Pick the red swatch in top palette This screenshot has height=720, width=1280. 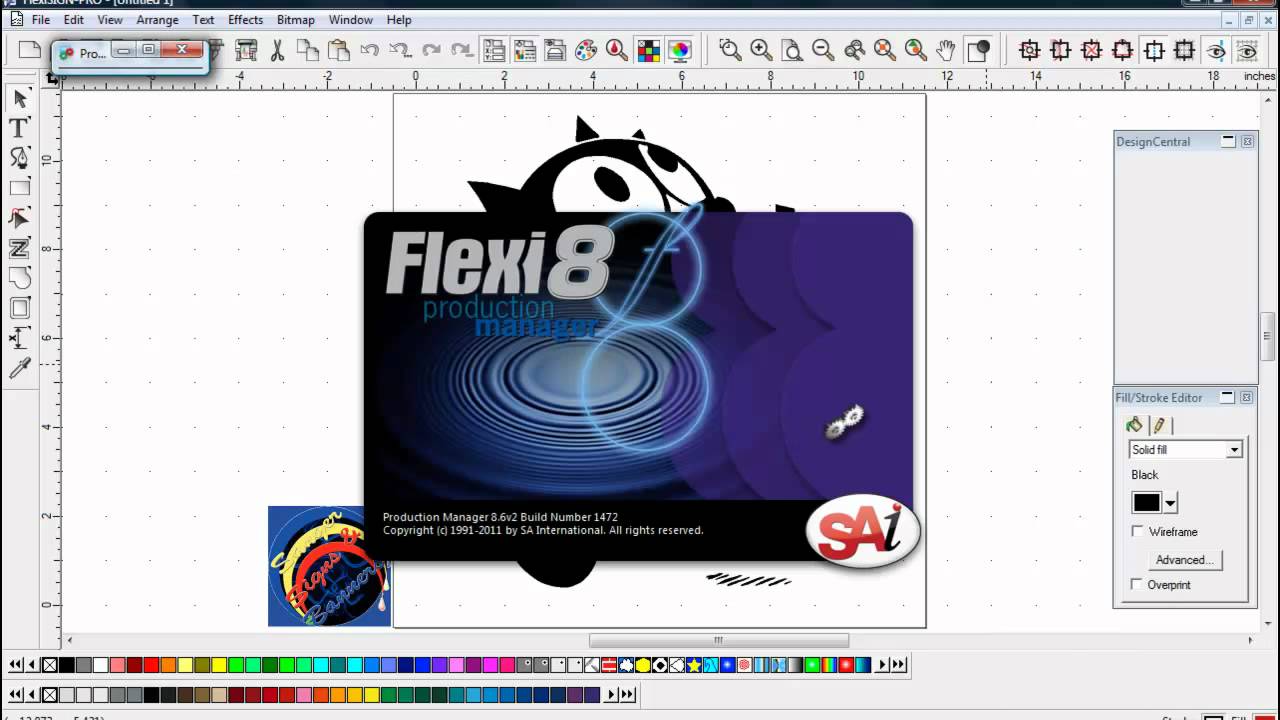click(151, 665)
